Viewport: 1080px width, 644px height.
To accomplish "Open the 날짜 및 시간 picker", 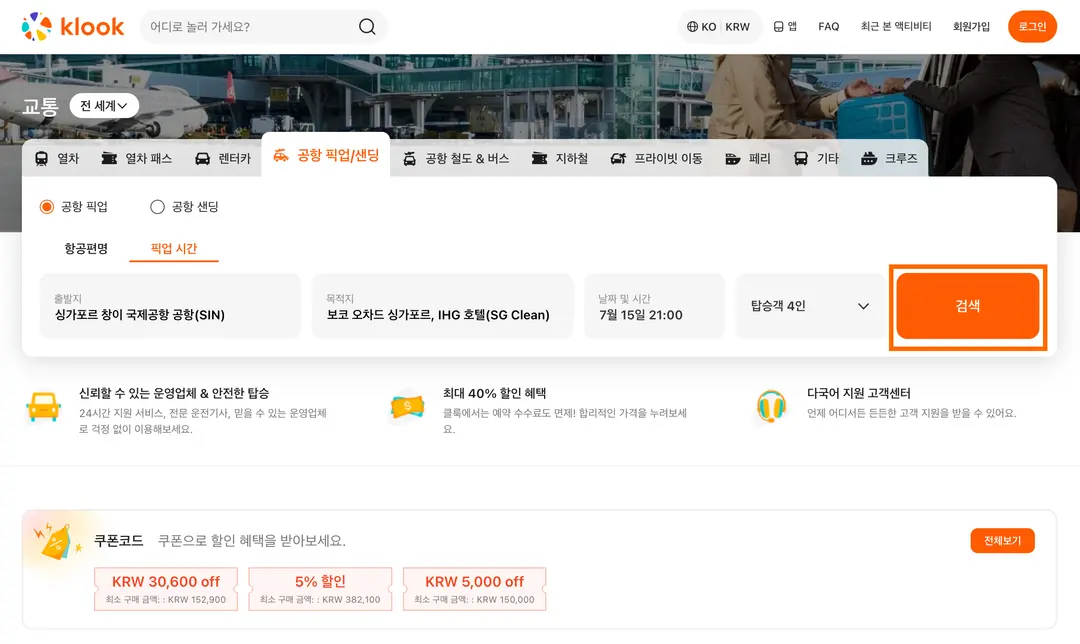I will (x=654, y=306).
